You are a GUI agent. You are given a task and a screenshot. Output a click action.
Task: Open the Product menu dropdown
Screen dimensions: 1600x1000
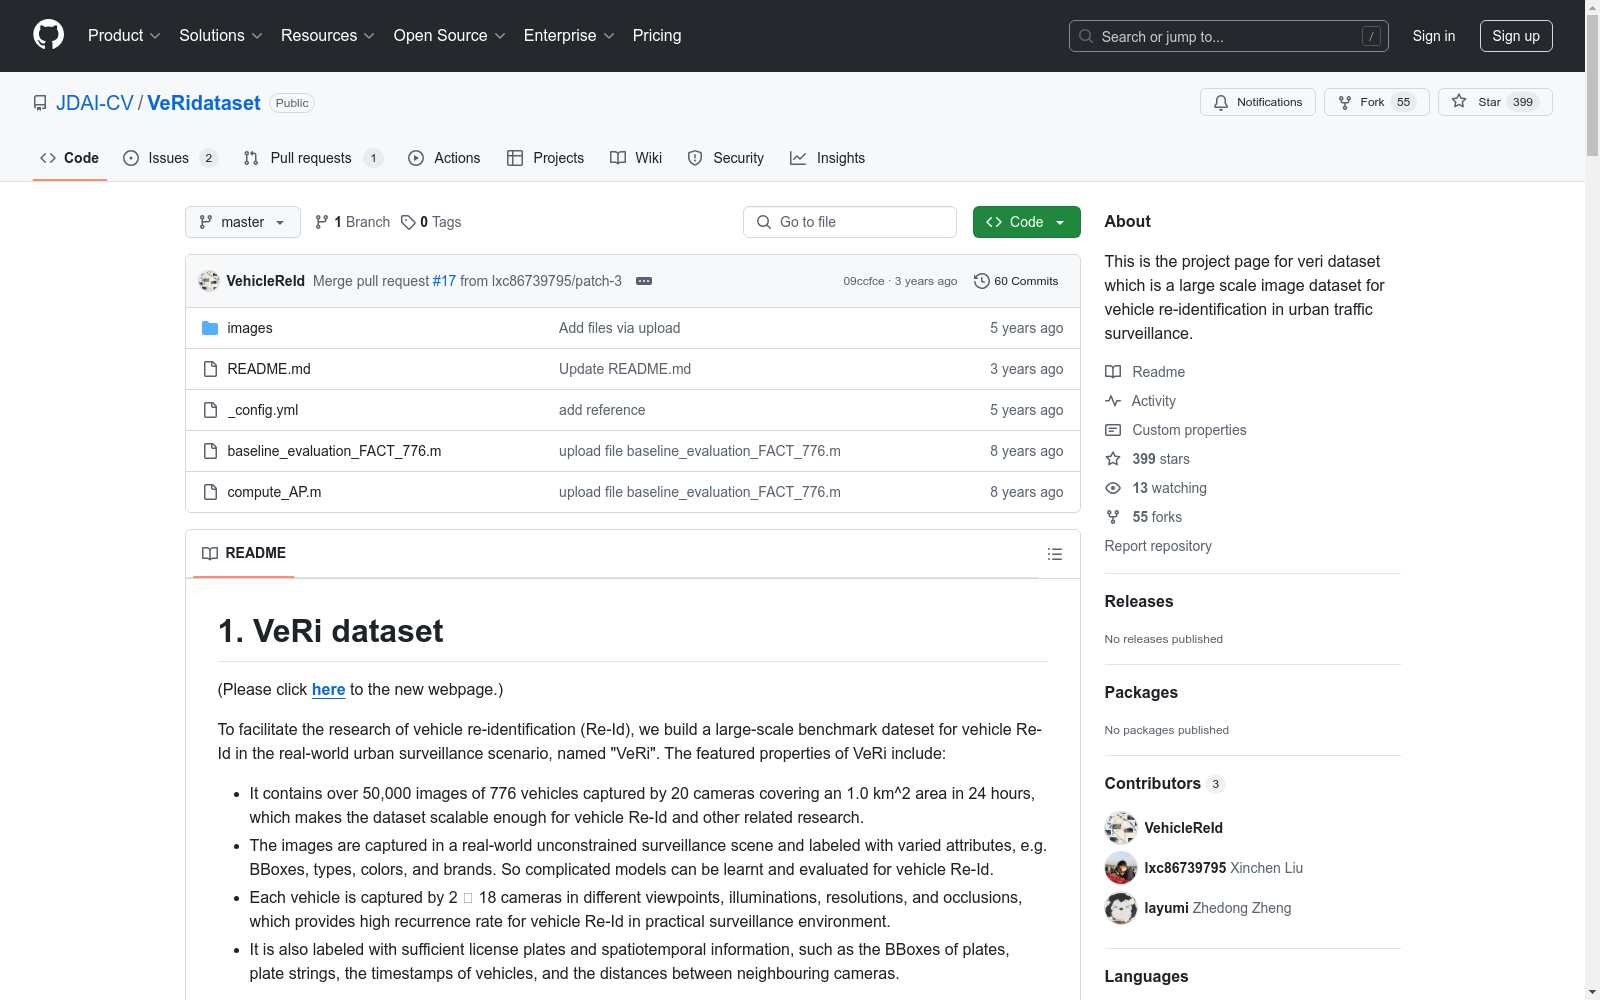[x=124, y=35]
